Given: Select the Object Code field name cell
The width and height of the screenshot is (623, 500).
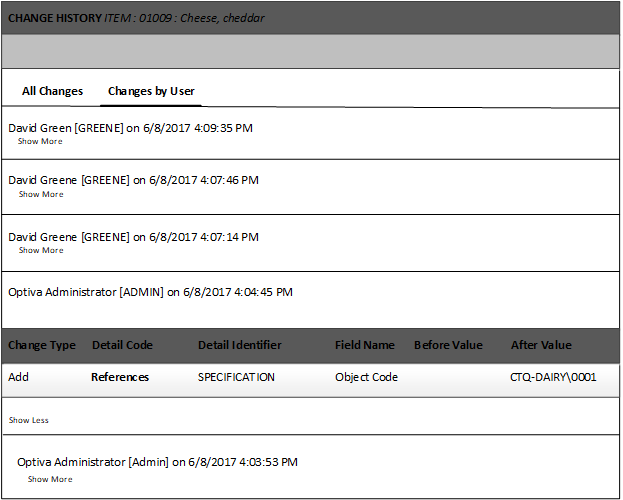Looking at the screenshot, I should coord(366,378).
